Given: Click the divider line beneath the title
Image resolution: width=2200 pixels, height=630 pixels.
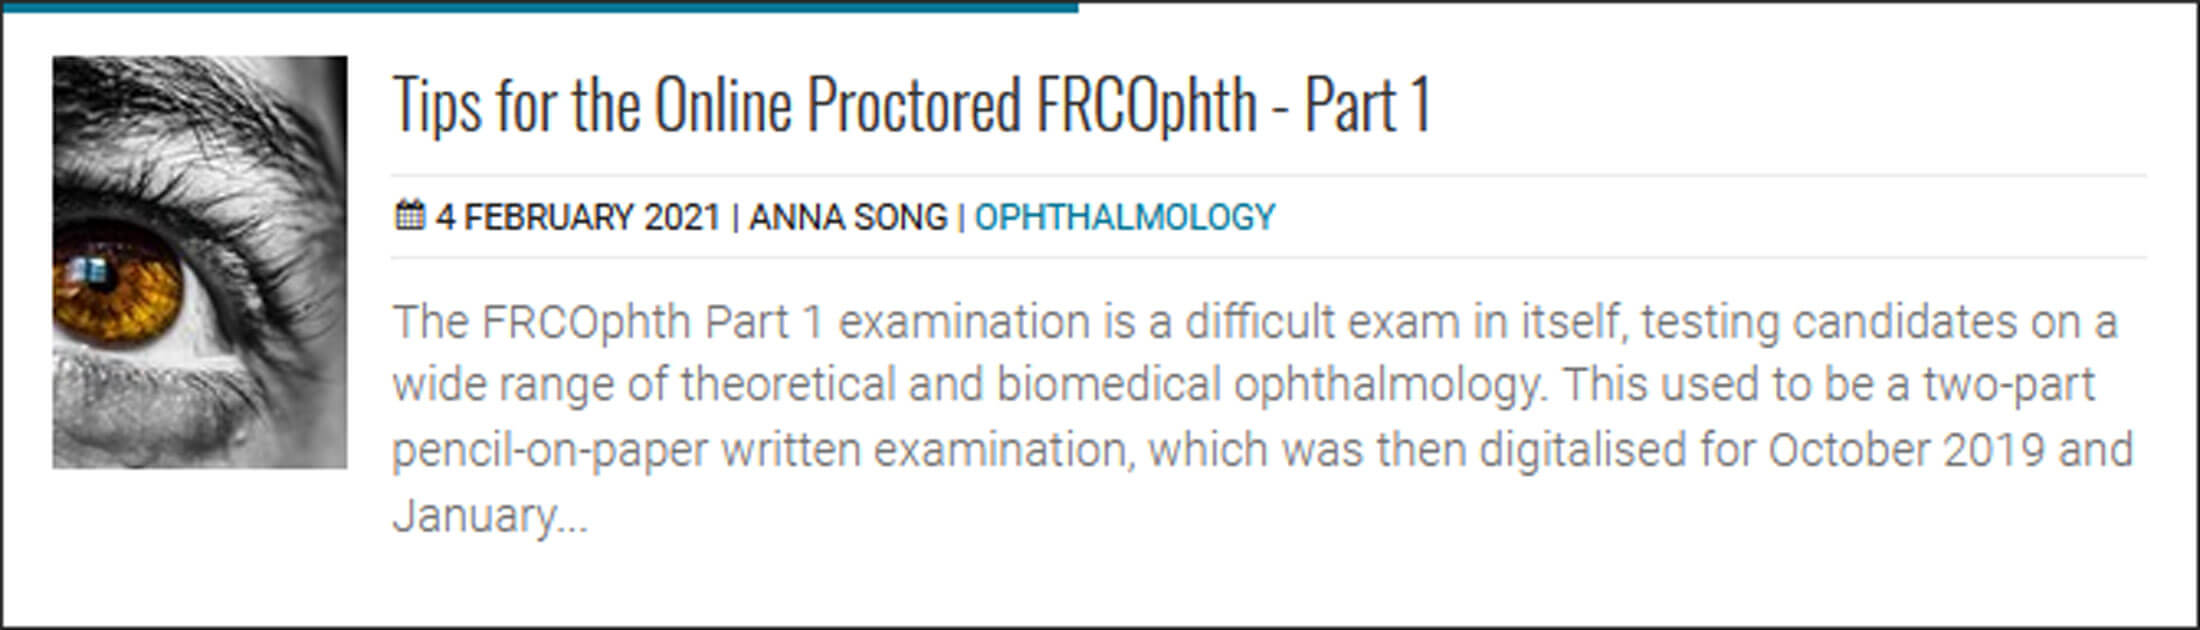Looking at the screenshot, I should tap(1268, 176).
